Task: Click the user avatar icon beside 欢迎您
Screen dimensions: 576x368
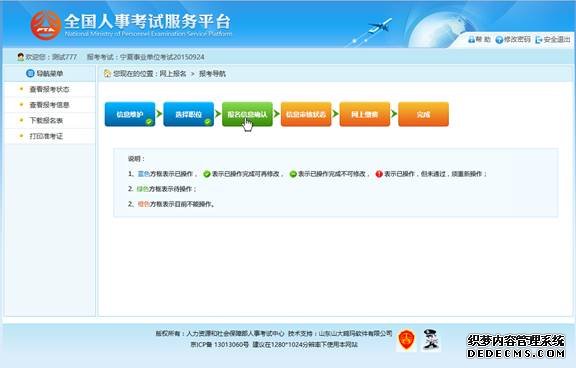Action: (21, 57)
